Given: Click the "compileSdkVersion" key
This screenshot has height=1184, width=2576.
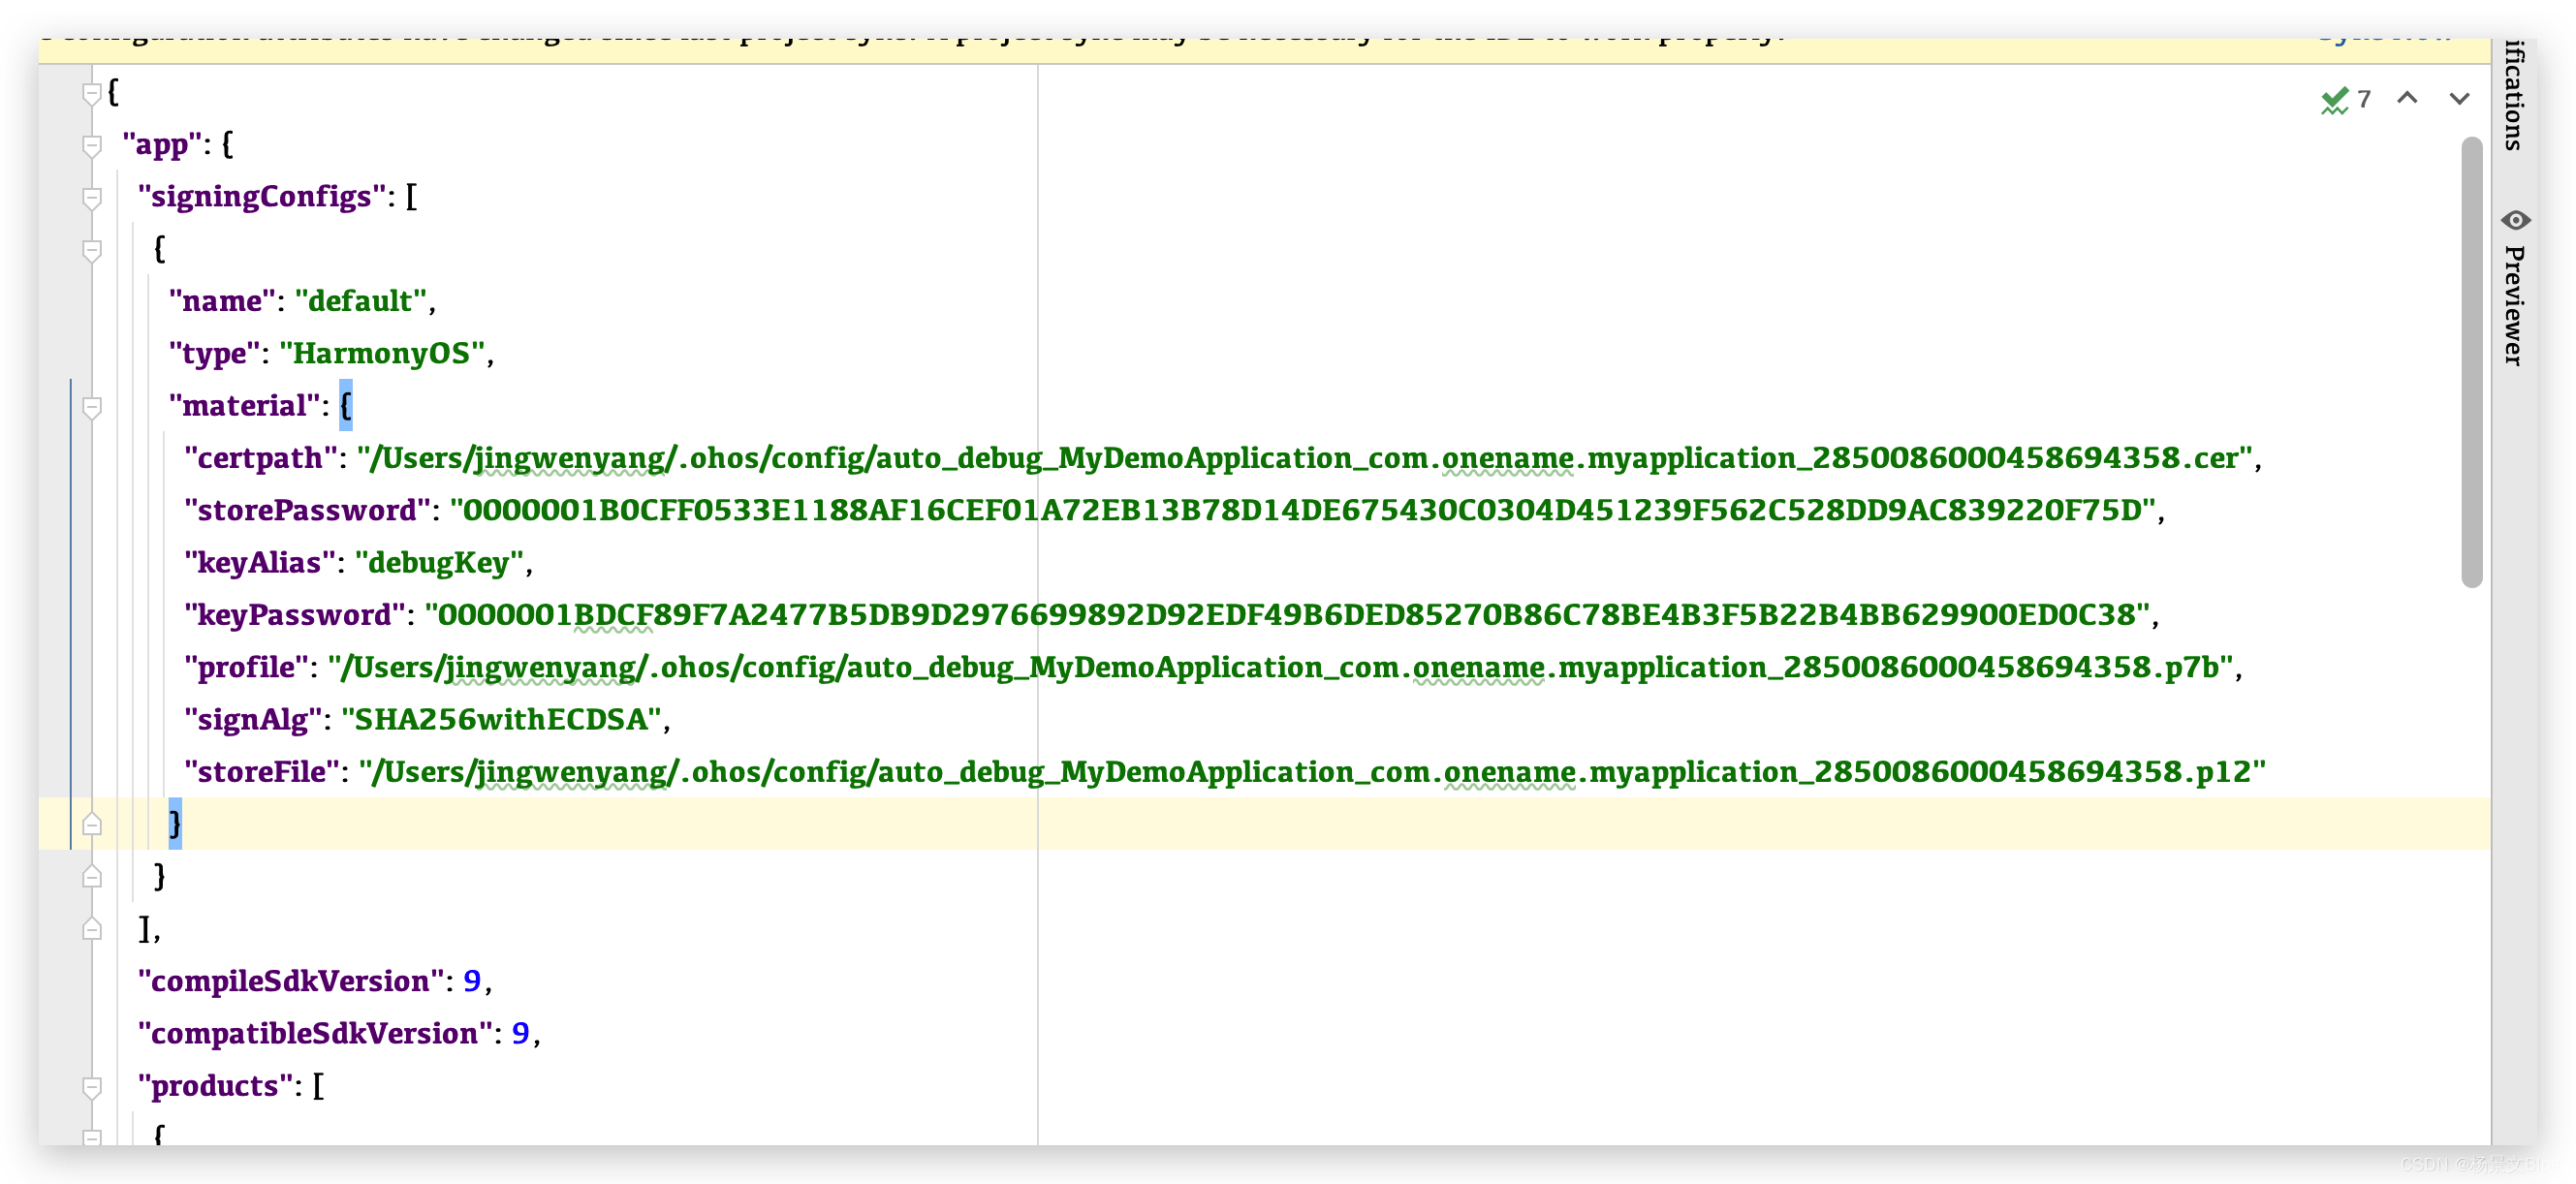Looking at the screenshot, I should point(291,981).
